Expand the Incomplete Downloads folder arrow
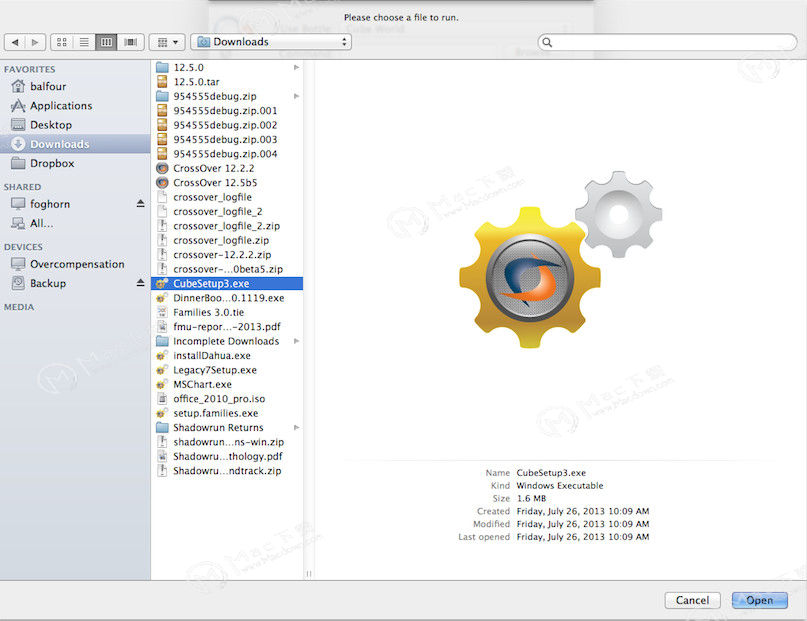Viewport: 807px width, 621px height. tap(296, 341)
